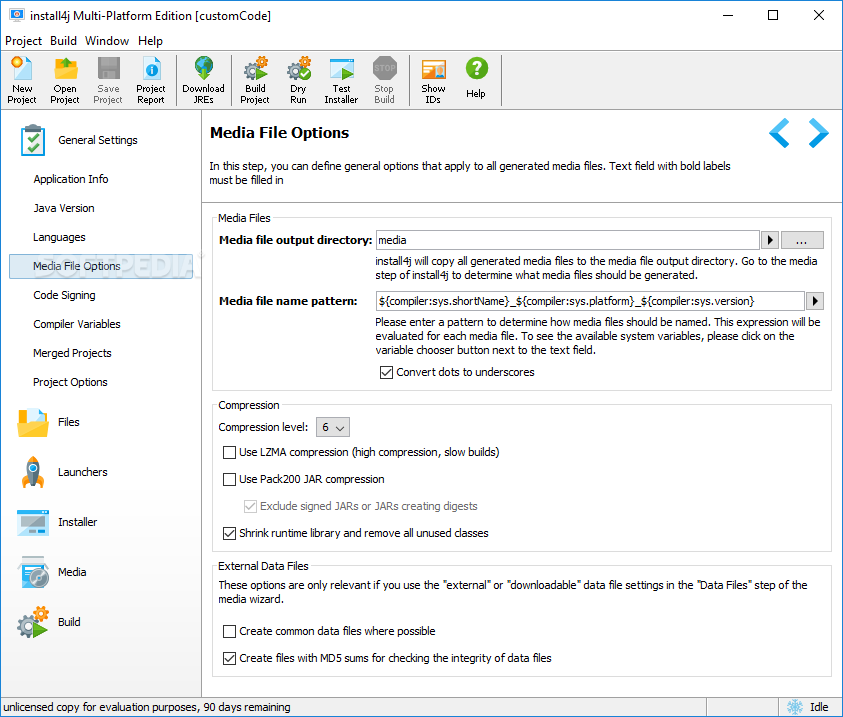Click the unlicensed copy status bar text
Screen dimensions: 843x717
[147, 707]
